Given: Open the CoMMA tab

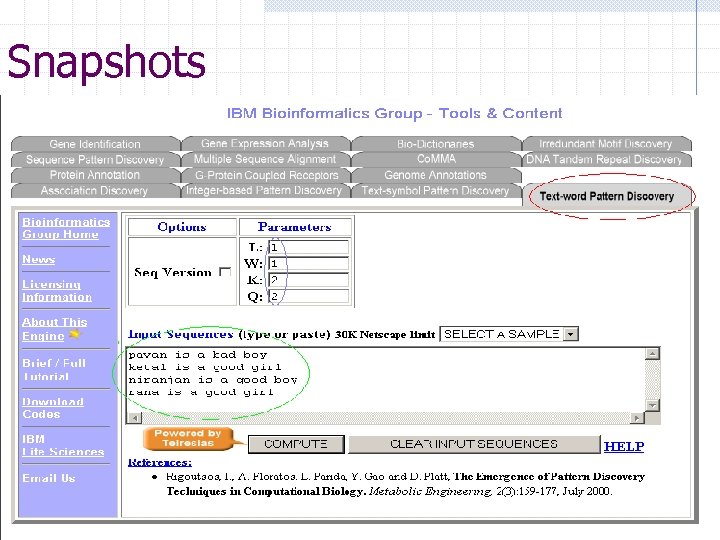Looking at the screenshot, I should click(x=436, y=159).
